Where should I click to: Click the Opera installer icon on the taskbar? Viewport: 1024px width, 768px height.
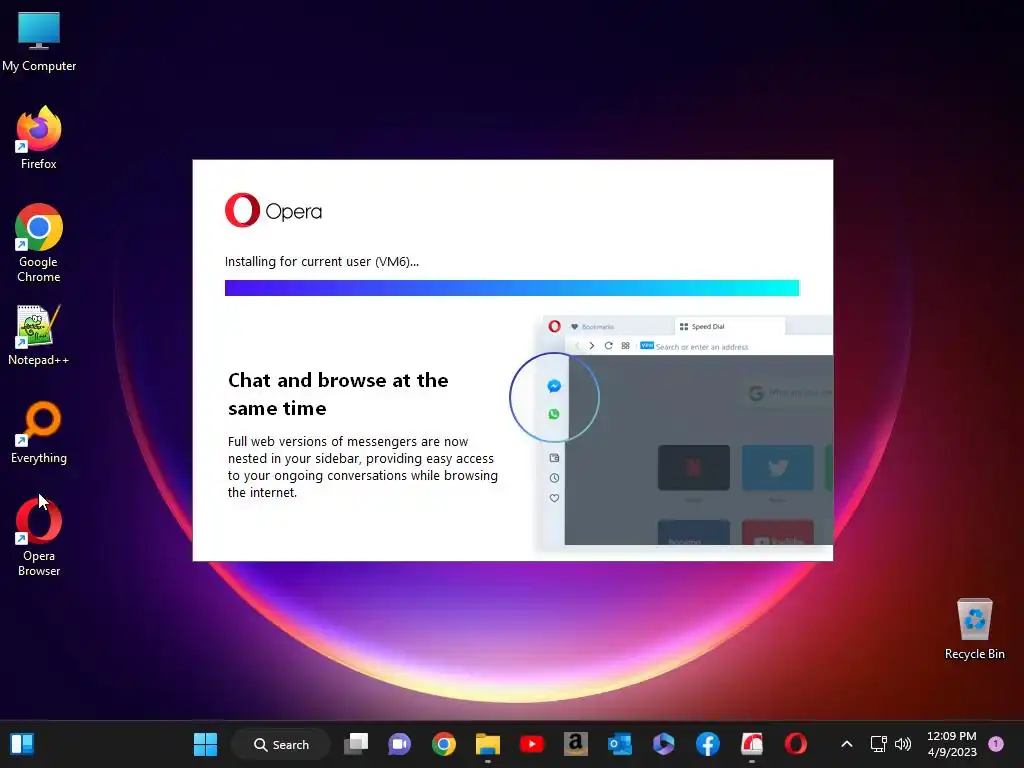pyautogui.click(x=752, y=744)
